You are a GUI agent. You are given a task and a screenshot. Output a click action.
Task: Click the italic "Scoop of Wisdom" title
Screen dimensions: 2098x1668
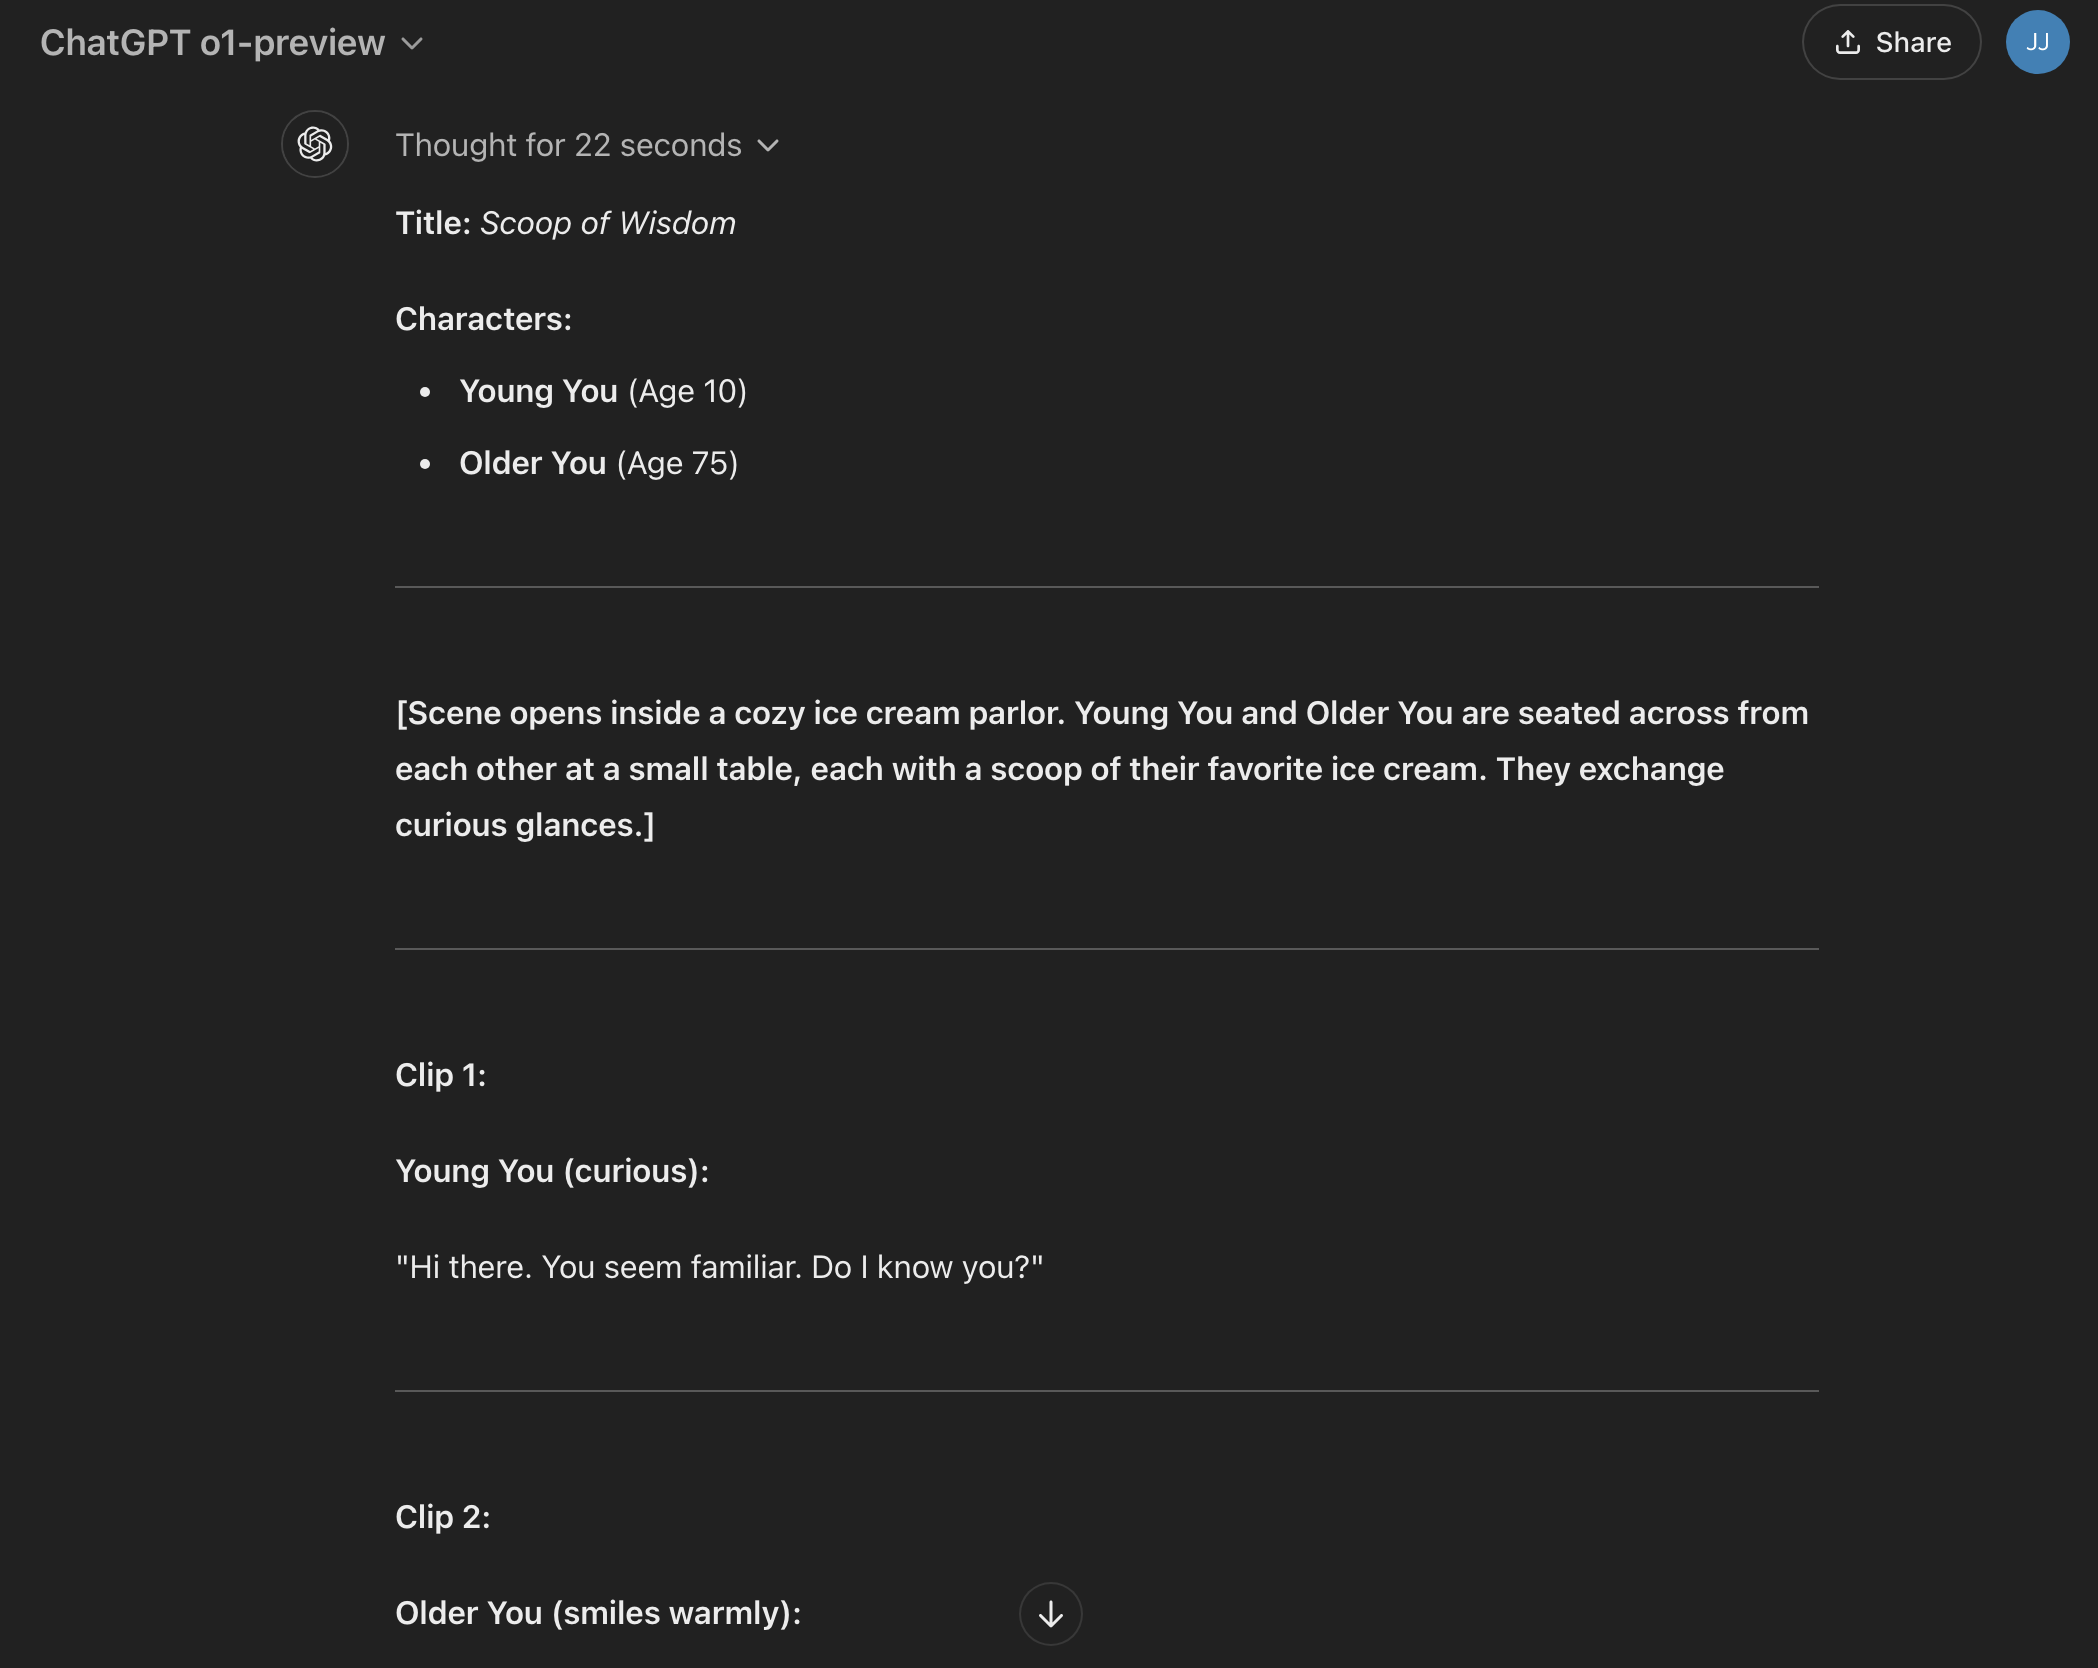point(608,223)
